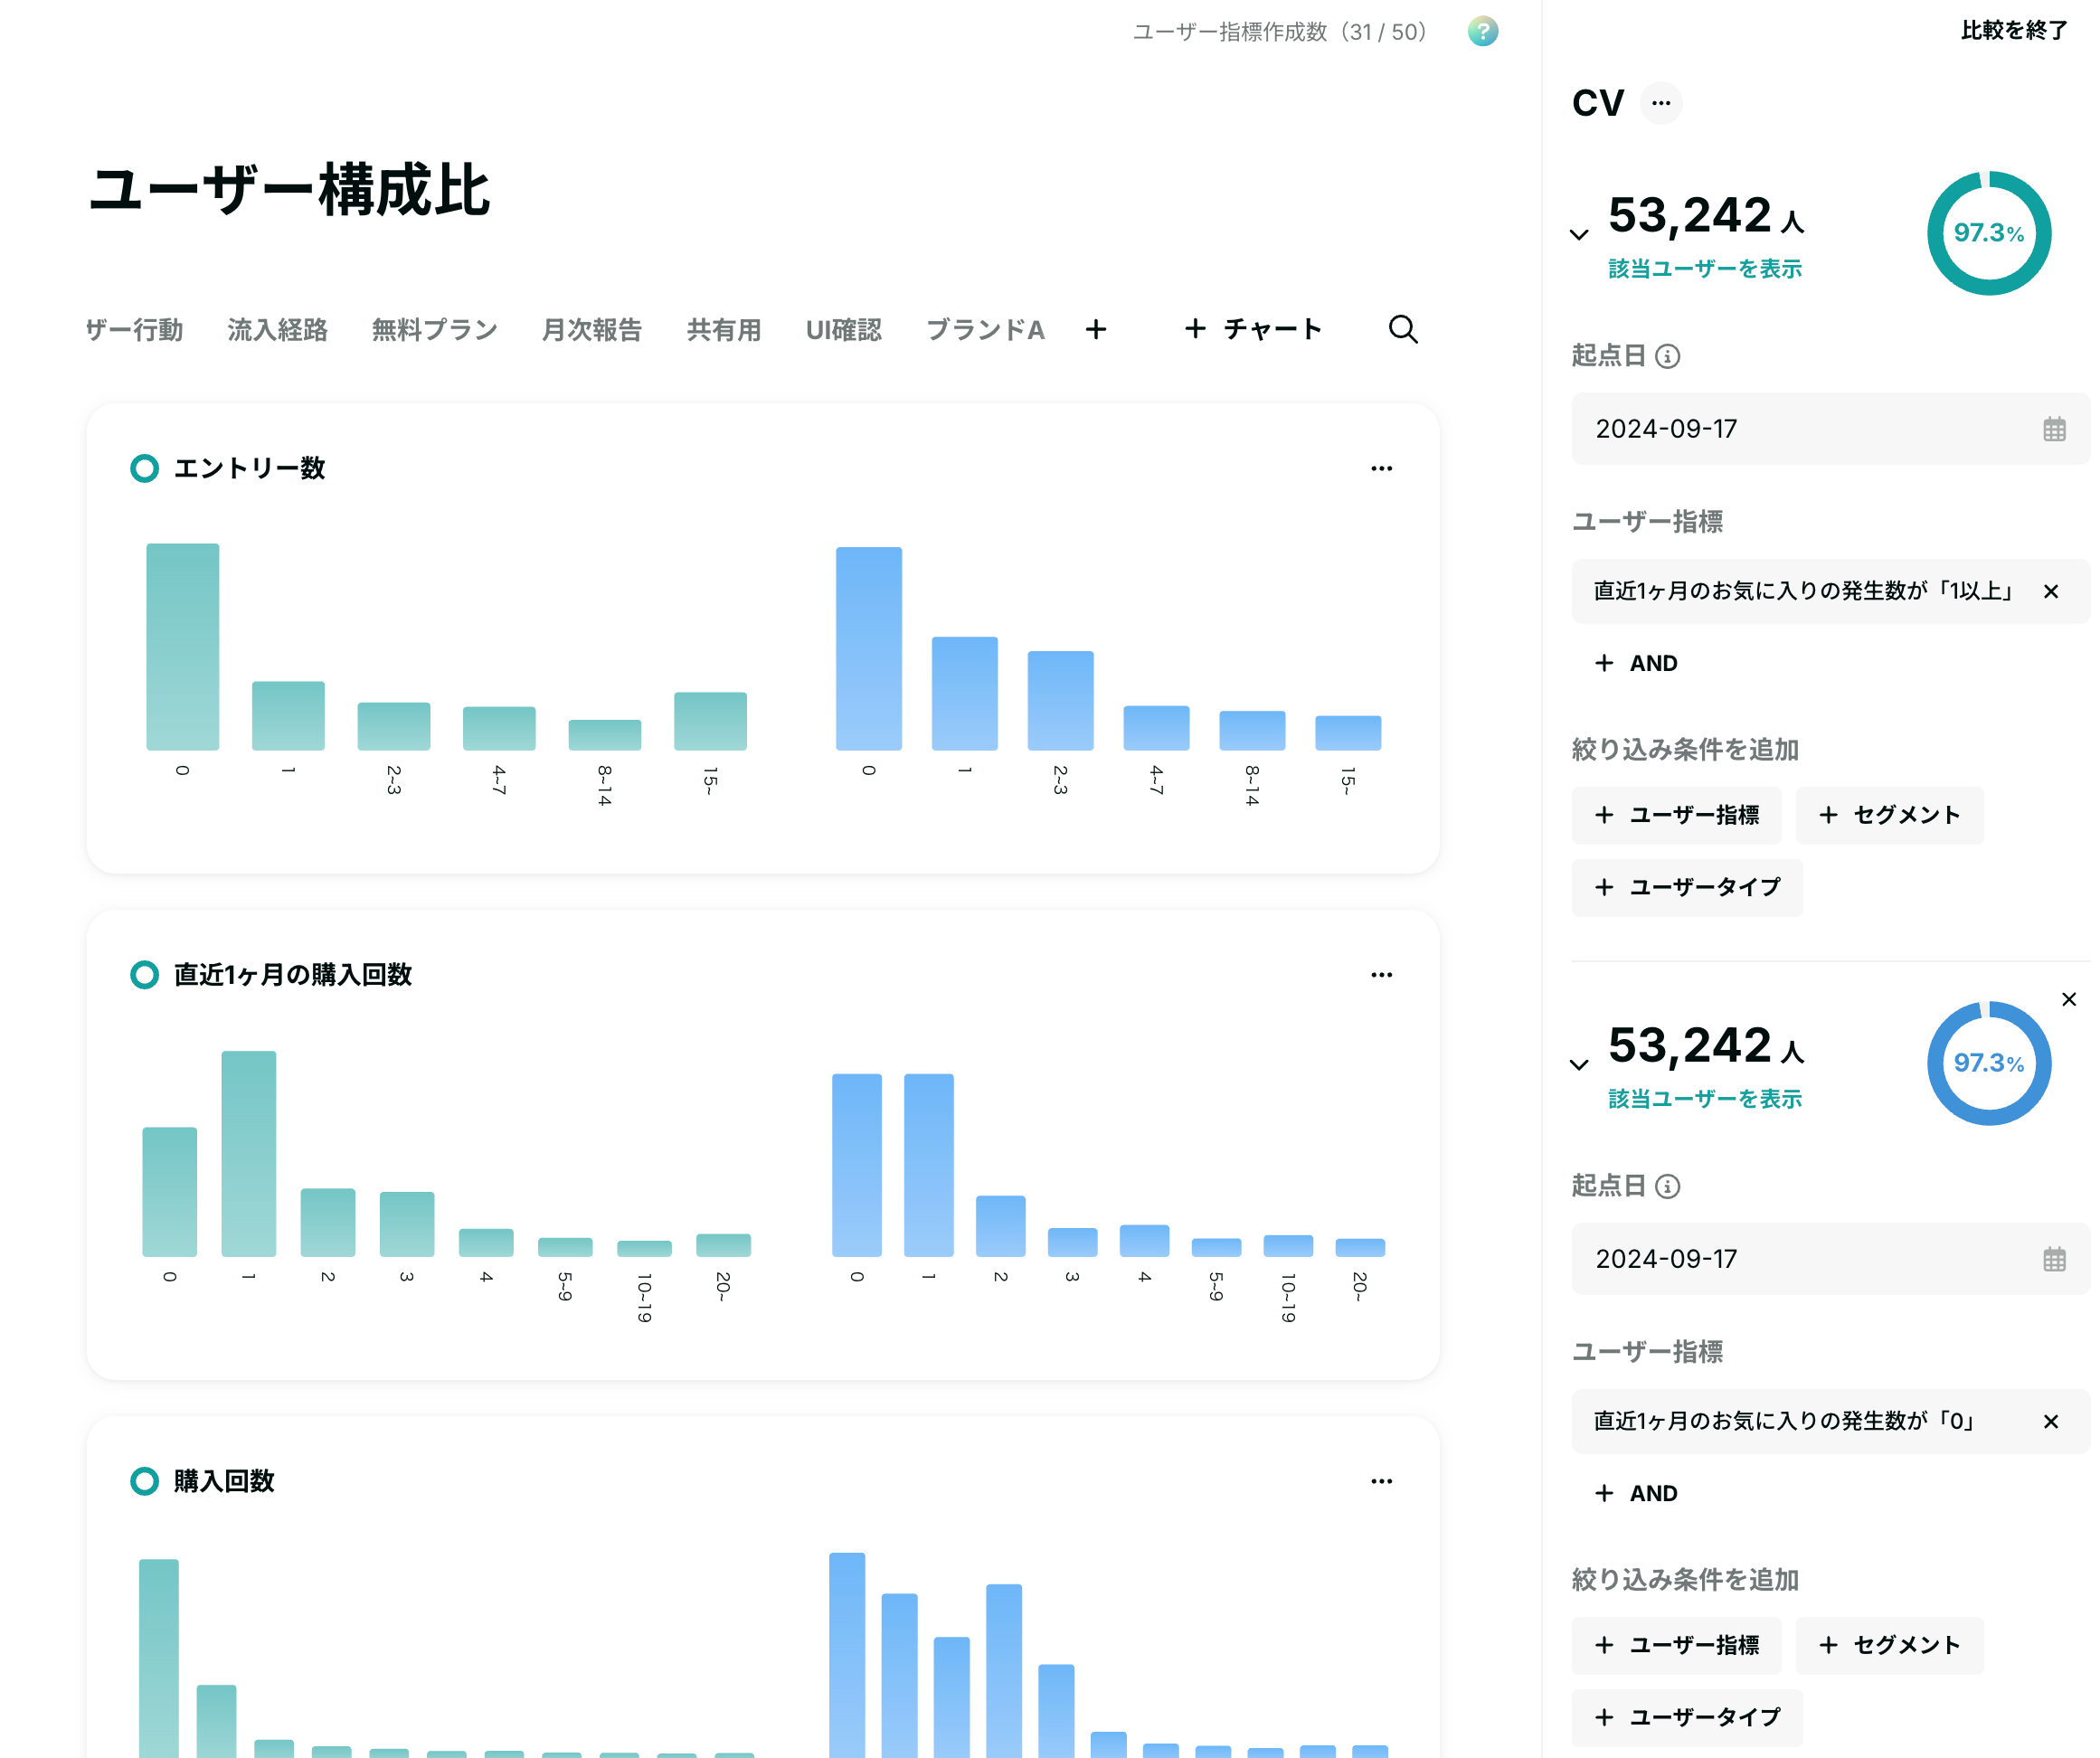Open the first 起点日 date picker
This screenshot has width=2100, height=1758.
pyautogui.click(x=2054, y=429)
